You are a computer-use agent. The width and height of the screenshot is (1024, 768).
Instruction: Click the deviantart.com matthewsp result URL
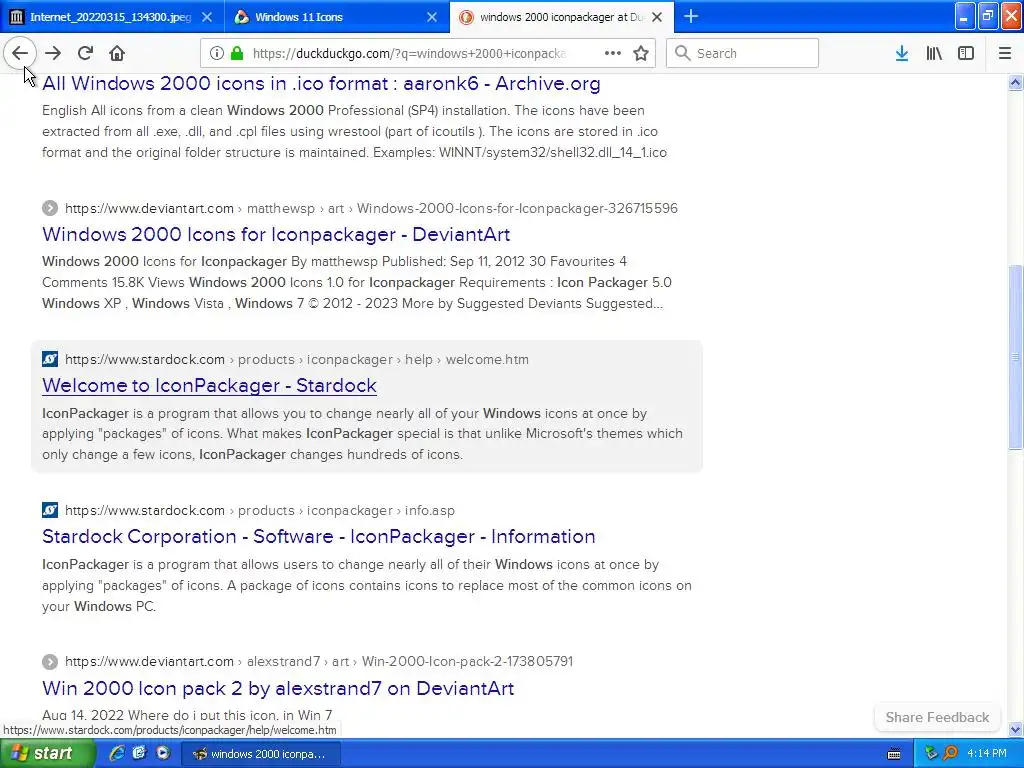pyautogui.click(x=371, y=208)
